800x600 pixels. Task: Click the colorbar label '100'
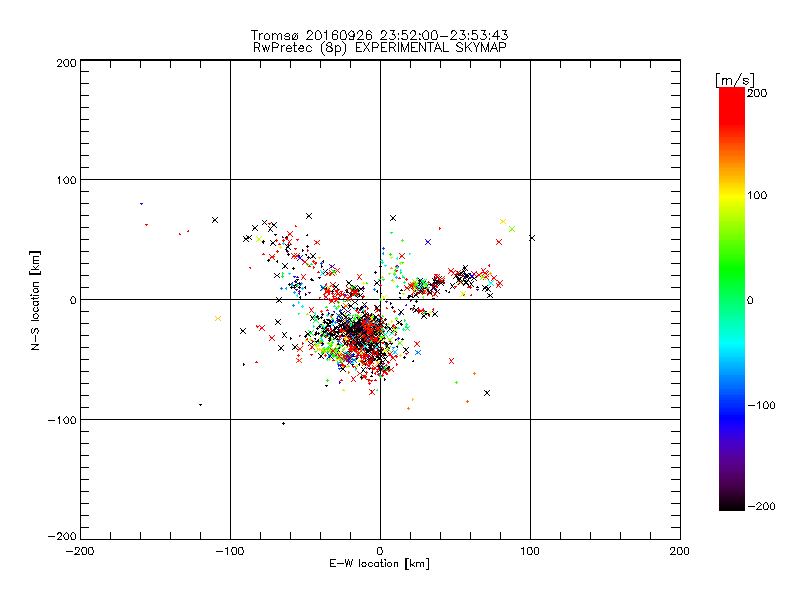click(757, 195)
